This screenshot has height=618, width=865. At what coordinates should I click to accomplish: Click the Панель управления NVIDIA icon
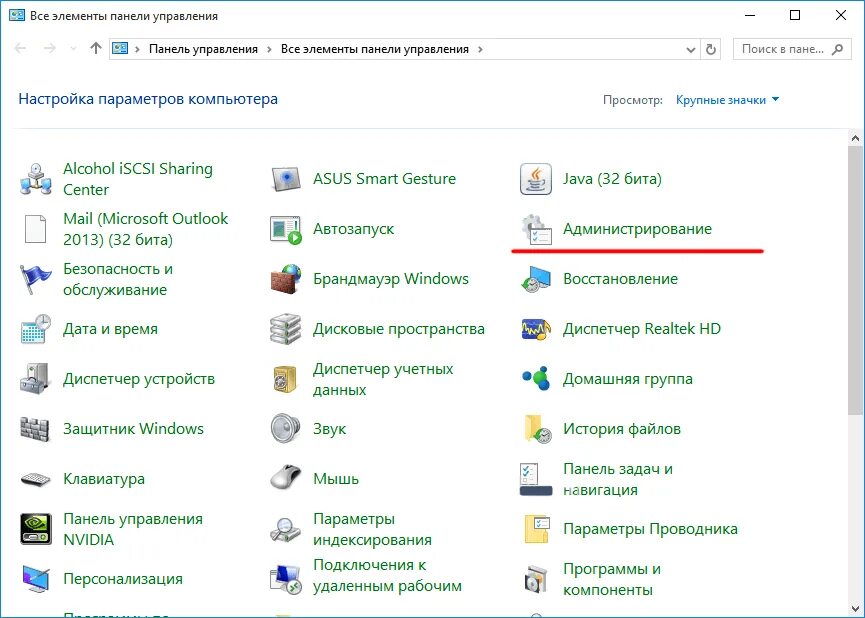tap(36, 529)
